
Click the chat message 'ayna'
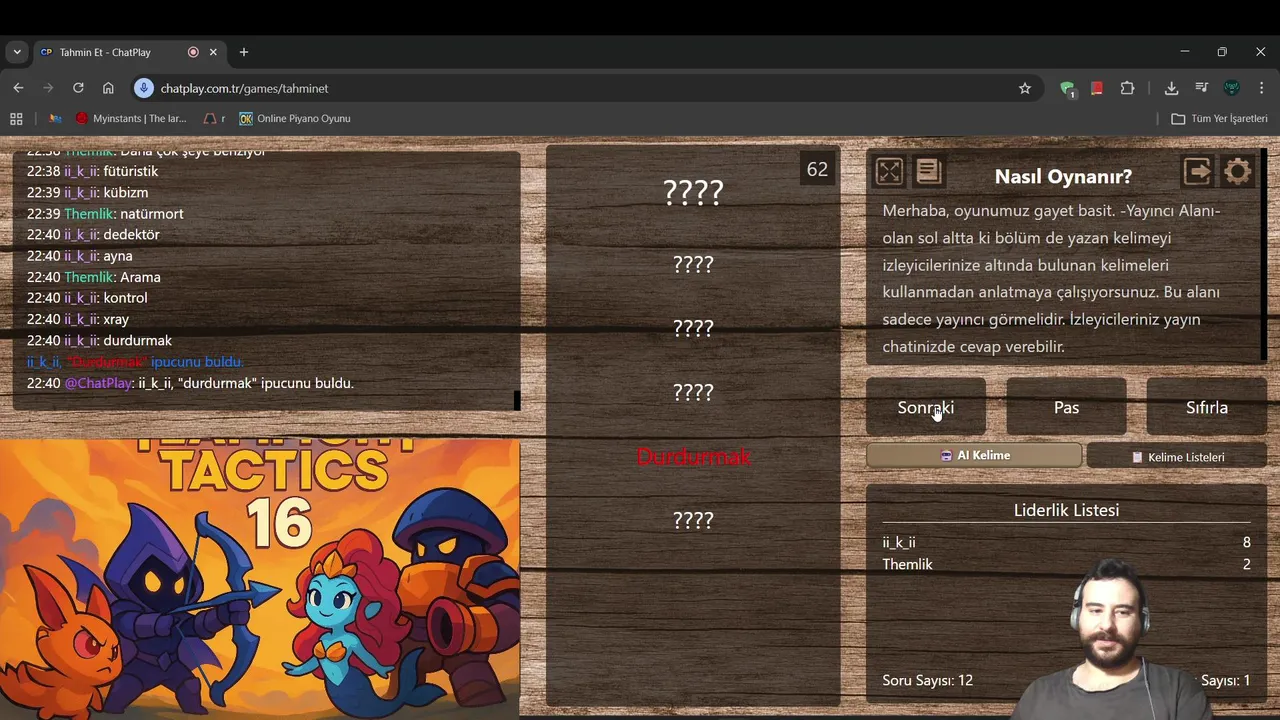(x=117, y=256)
